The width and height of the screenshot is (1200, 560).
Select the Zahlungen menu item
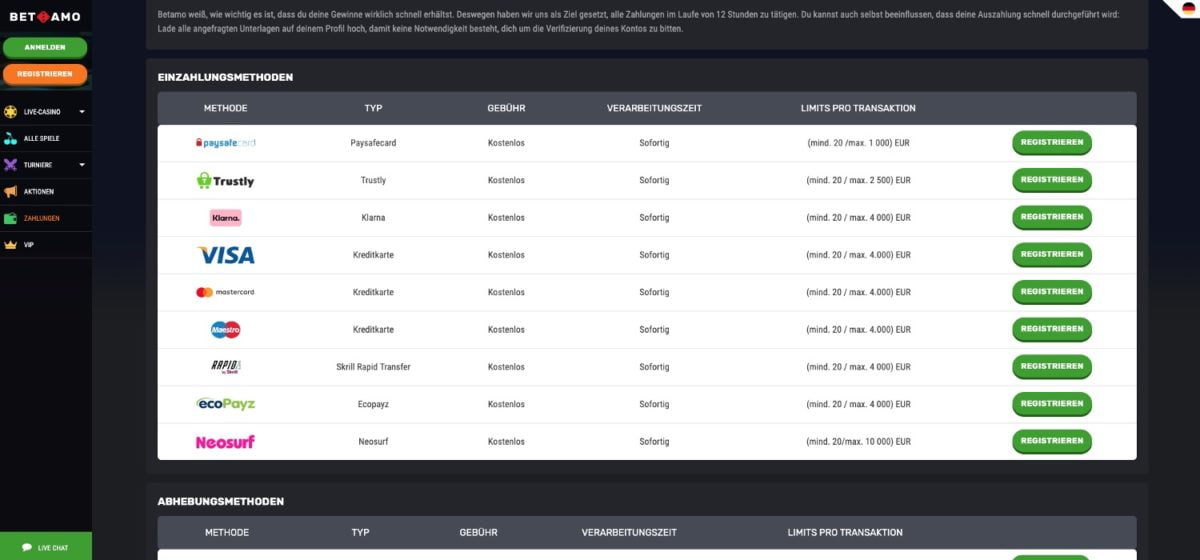pos(46,218)
